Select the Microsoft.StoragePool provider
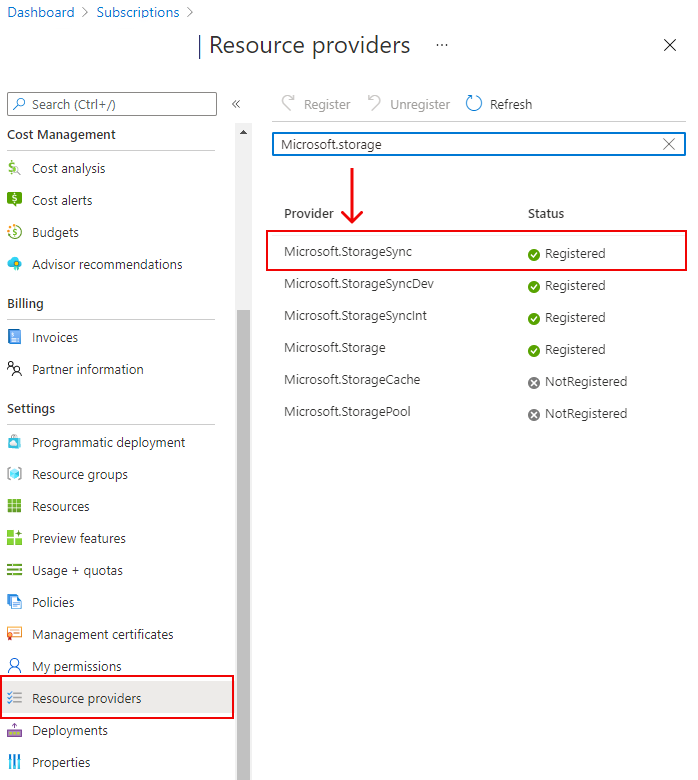Screen dimensions: 698x780 [x=347, y=411]
